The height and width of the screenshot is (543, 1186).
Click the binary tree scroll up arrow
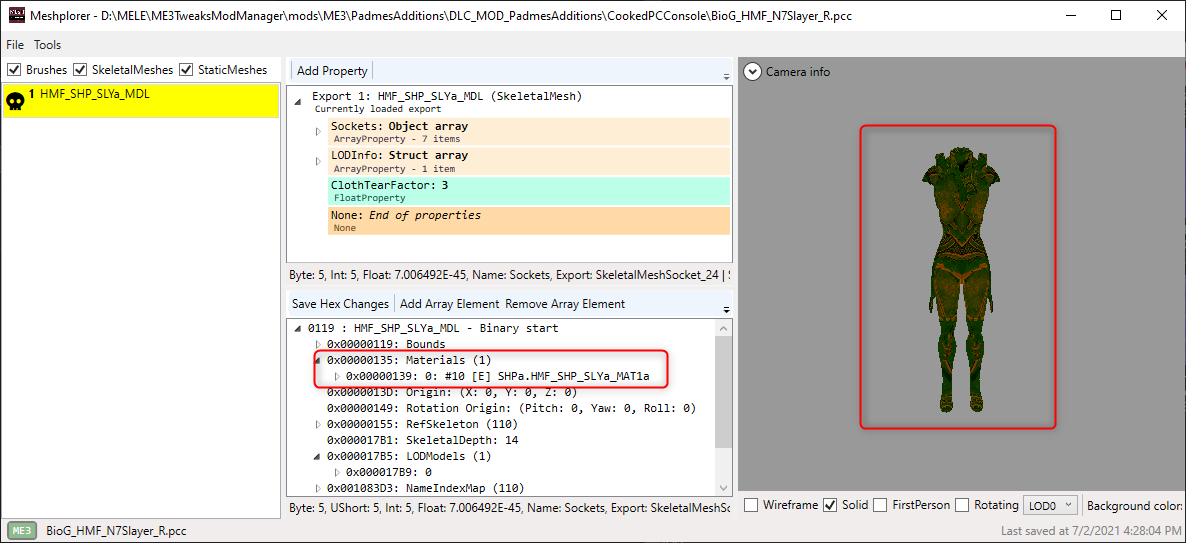coord(723,328)
